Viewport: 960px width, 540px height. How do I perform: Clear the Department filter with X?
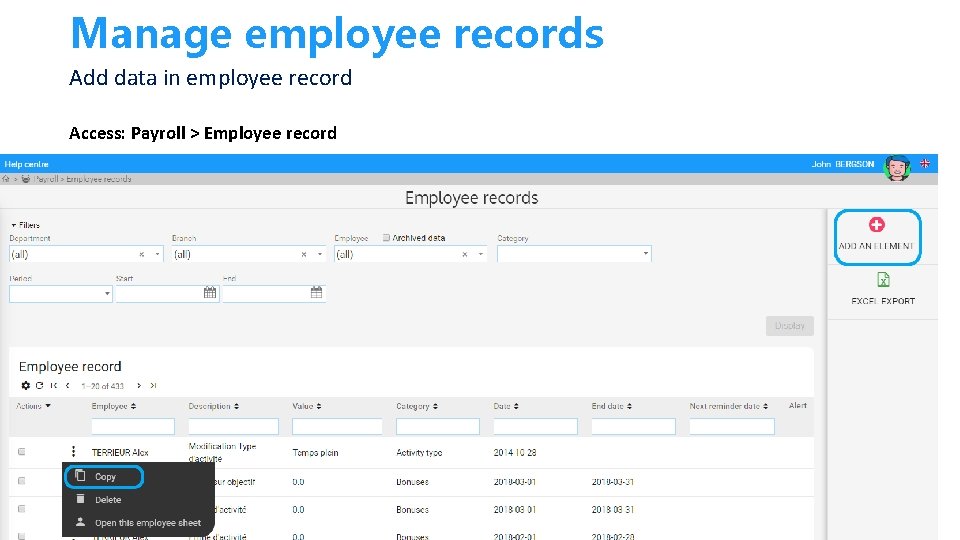point(141,254)
